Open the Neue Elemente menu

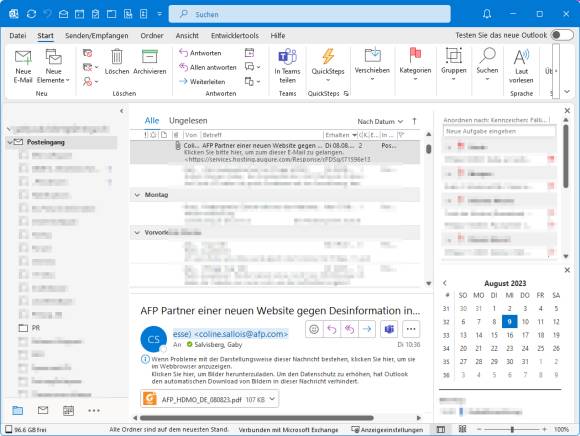click(x=53, y=67)
